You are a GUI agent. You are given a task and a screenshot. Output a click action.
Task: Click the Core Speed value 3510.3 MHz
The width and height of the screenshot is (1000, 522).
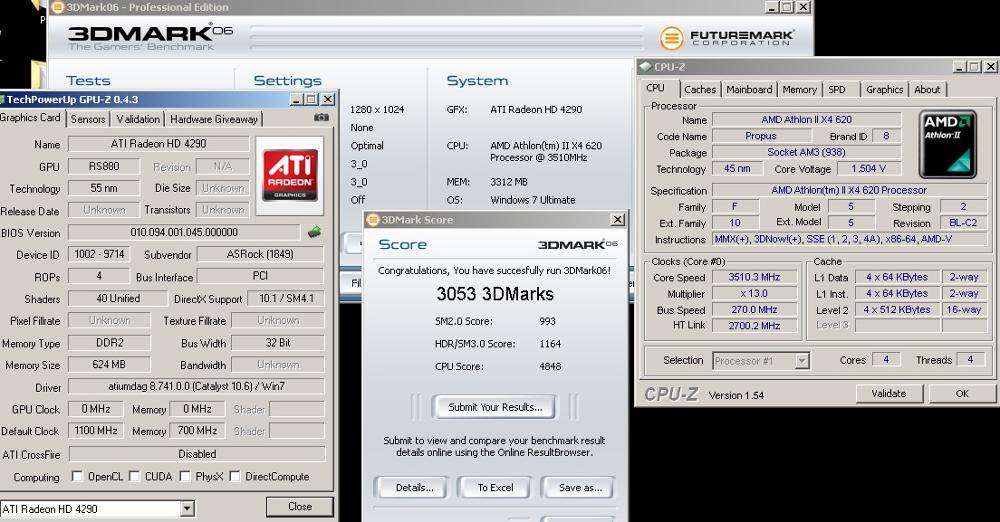pyautogui.click(x=754, y=277)
